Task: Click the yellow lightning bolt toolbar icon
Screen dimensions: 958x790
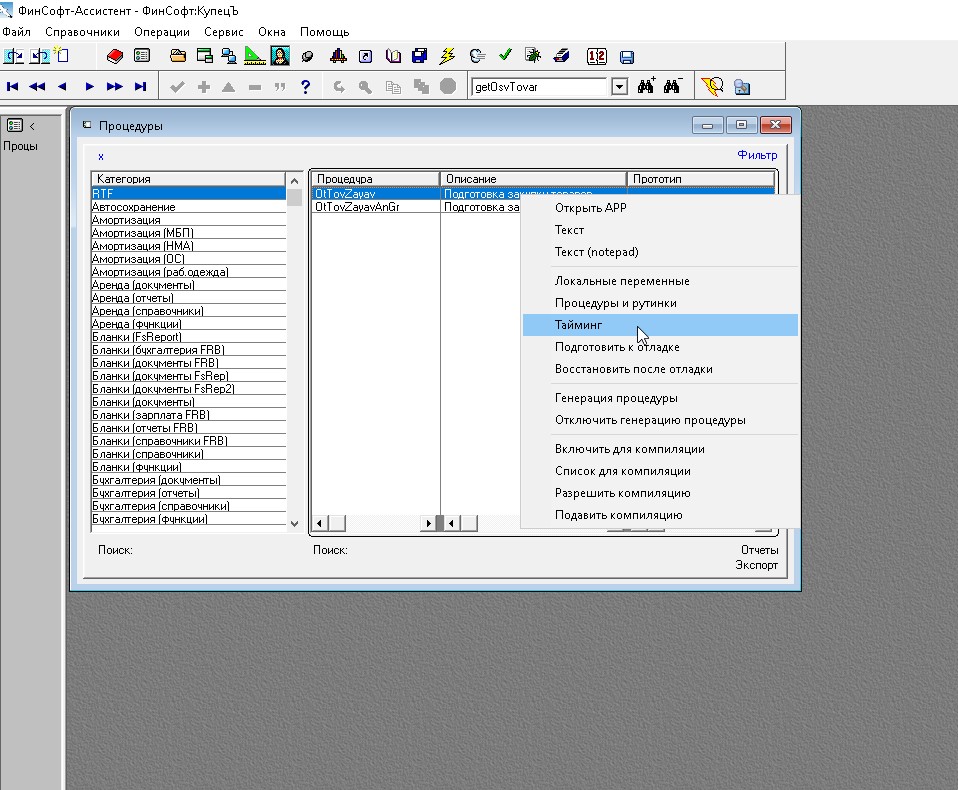Action: (448, 56)
